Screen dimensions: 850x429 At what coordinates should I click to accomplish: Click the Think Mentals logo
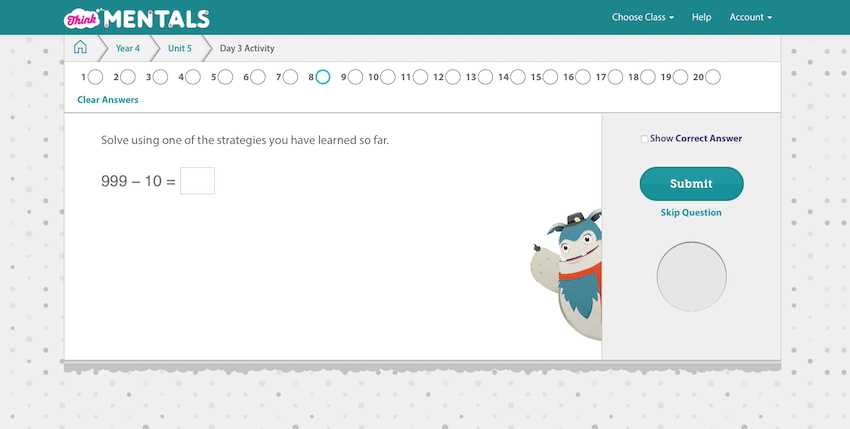point(137,18)
